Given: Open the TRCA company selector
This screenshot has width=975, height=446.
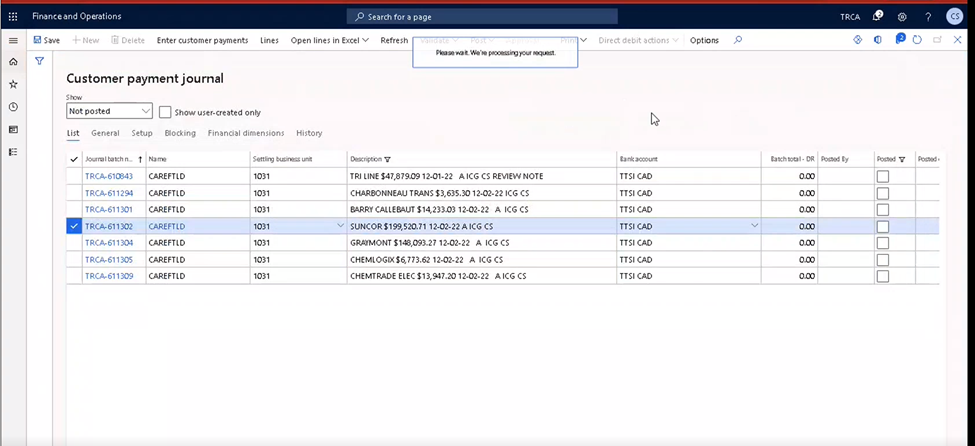Looking at the screenshot, I should [850, 17].
